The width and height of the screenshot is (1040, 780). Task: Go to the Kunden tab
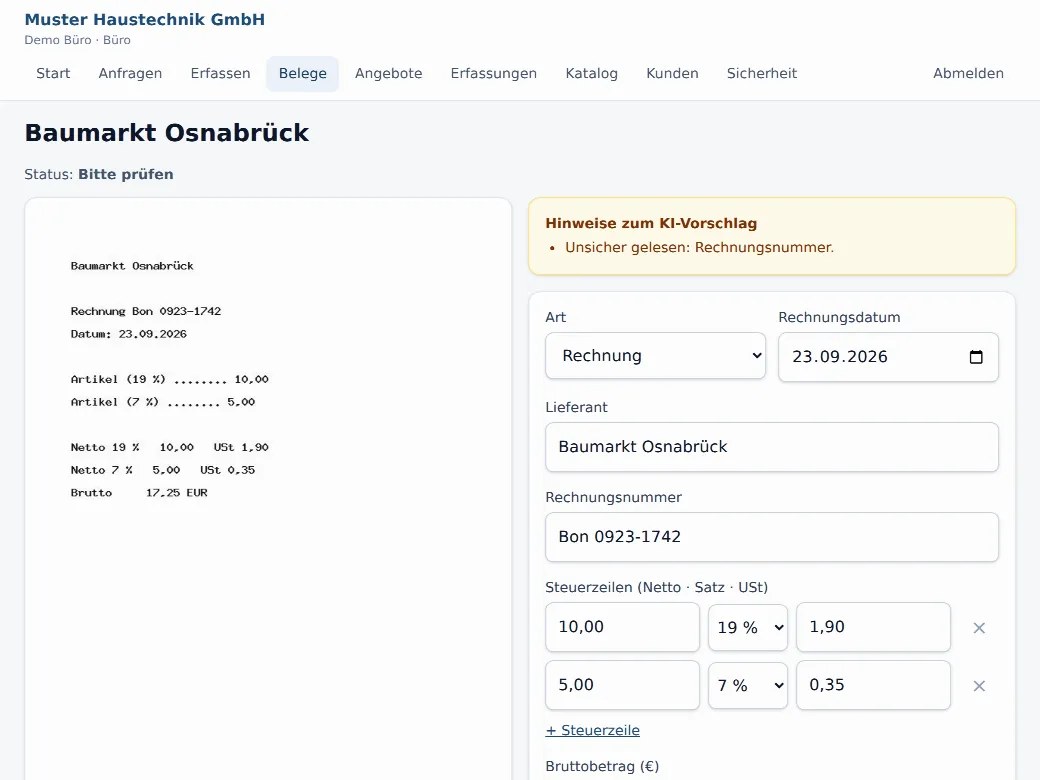pos(672,74)
